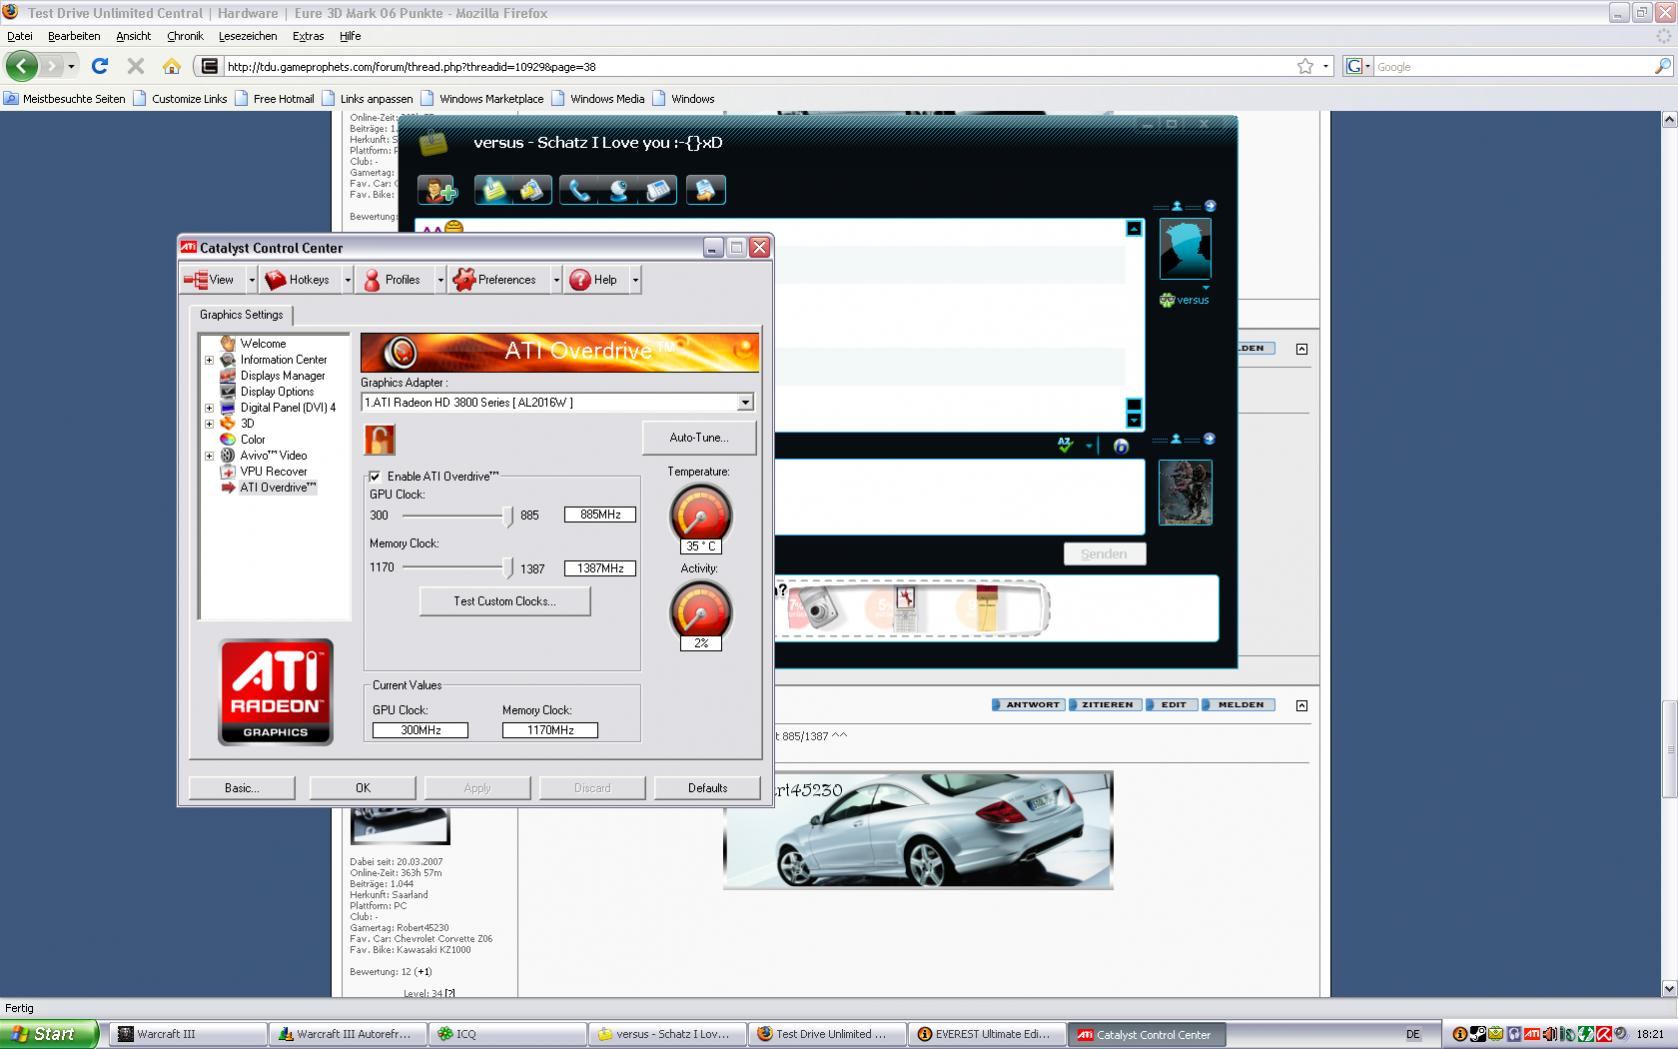Image resolution: width=1678 pixels, height=1049 pixels.
Task: Click the Steam tray icon
Action: (1476, 1034)
